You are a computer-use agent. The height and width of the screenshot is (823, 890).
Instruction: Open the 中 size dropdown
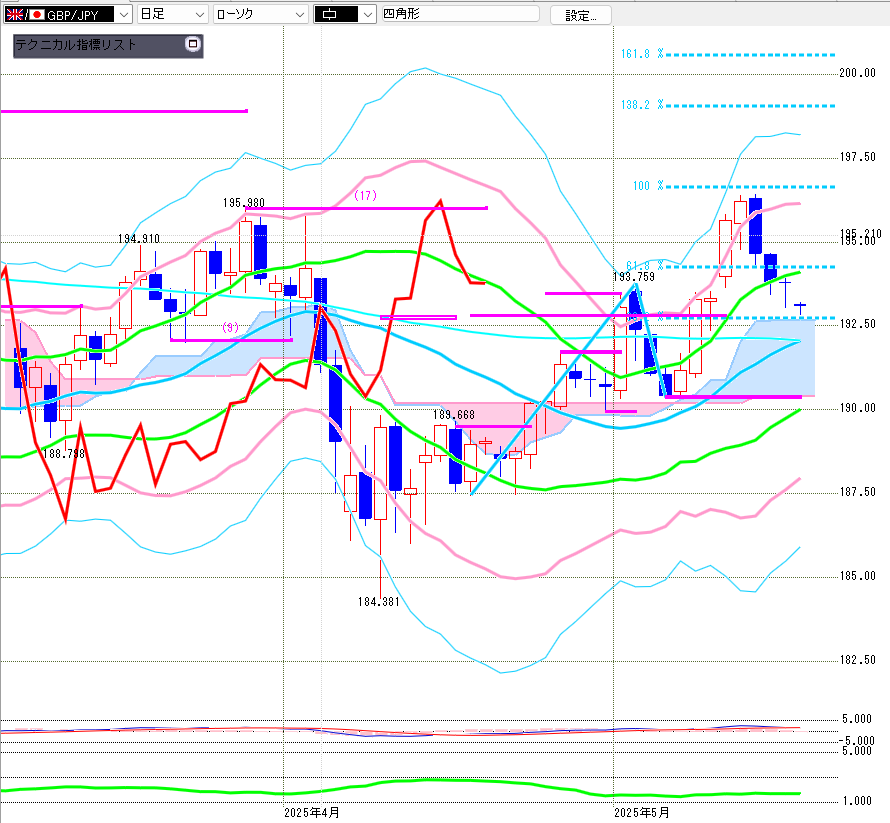coord(345,14)
